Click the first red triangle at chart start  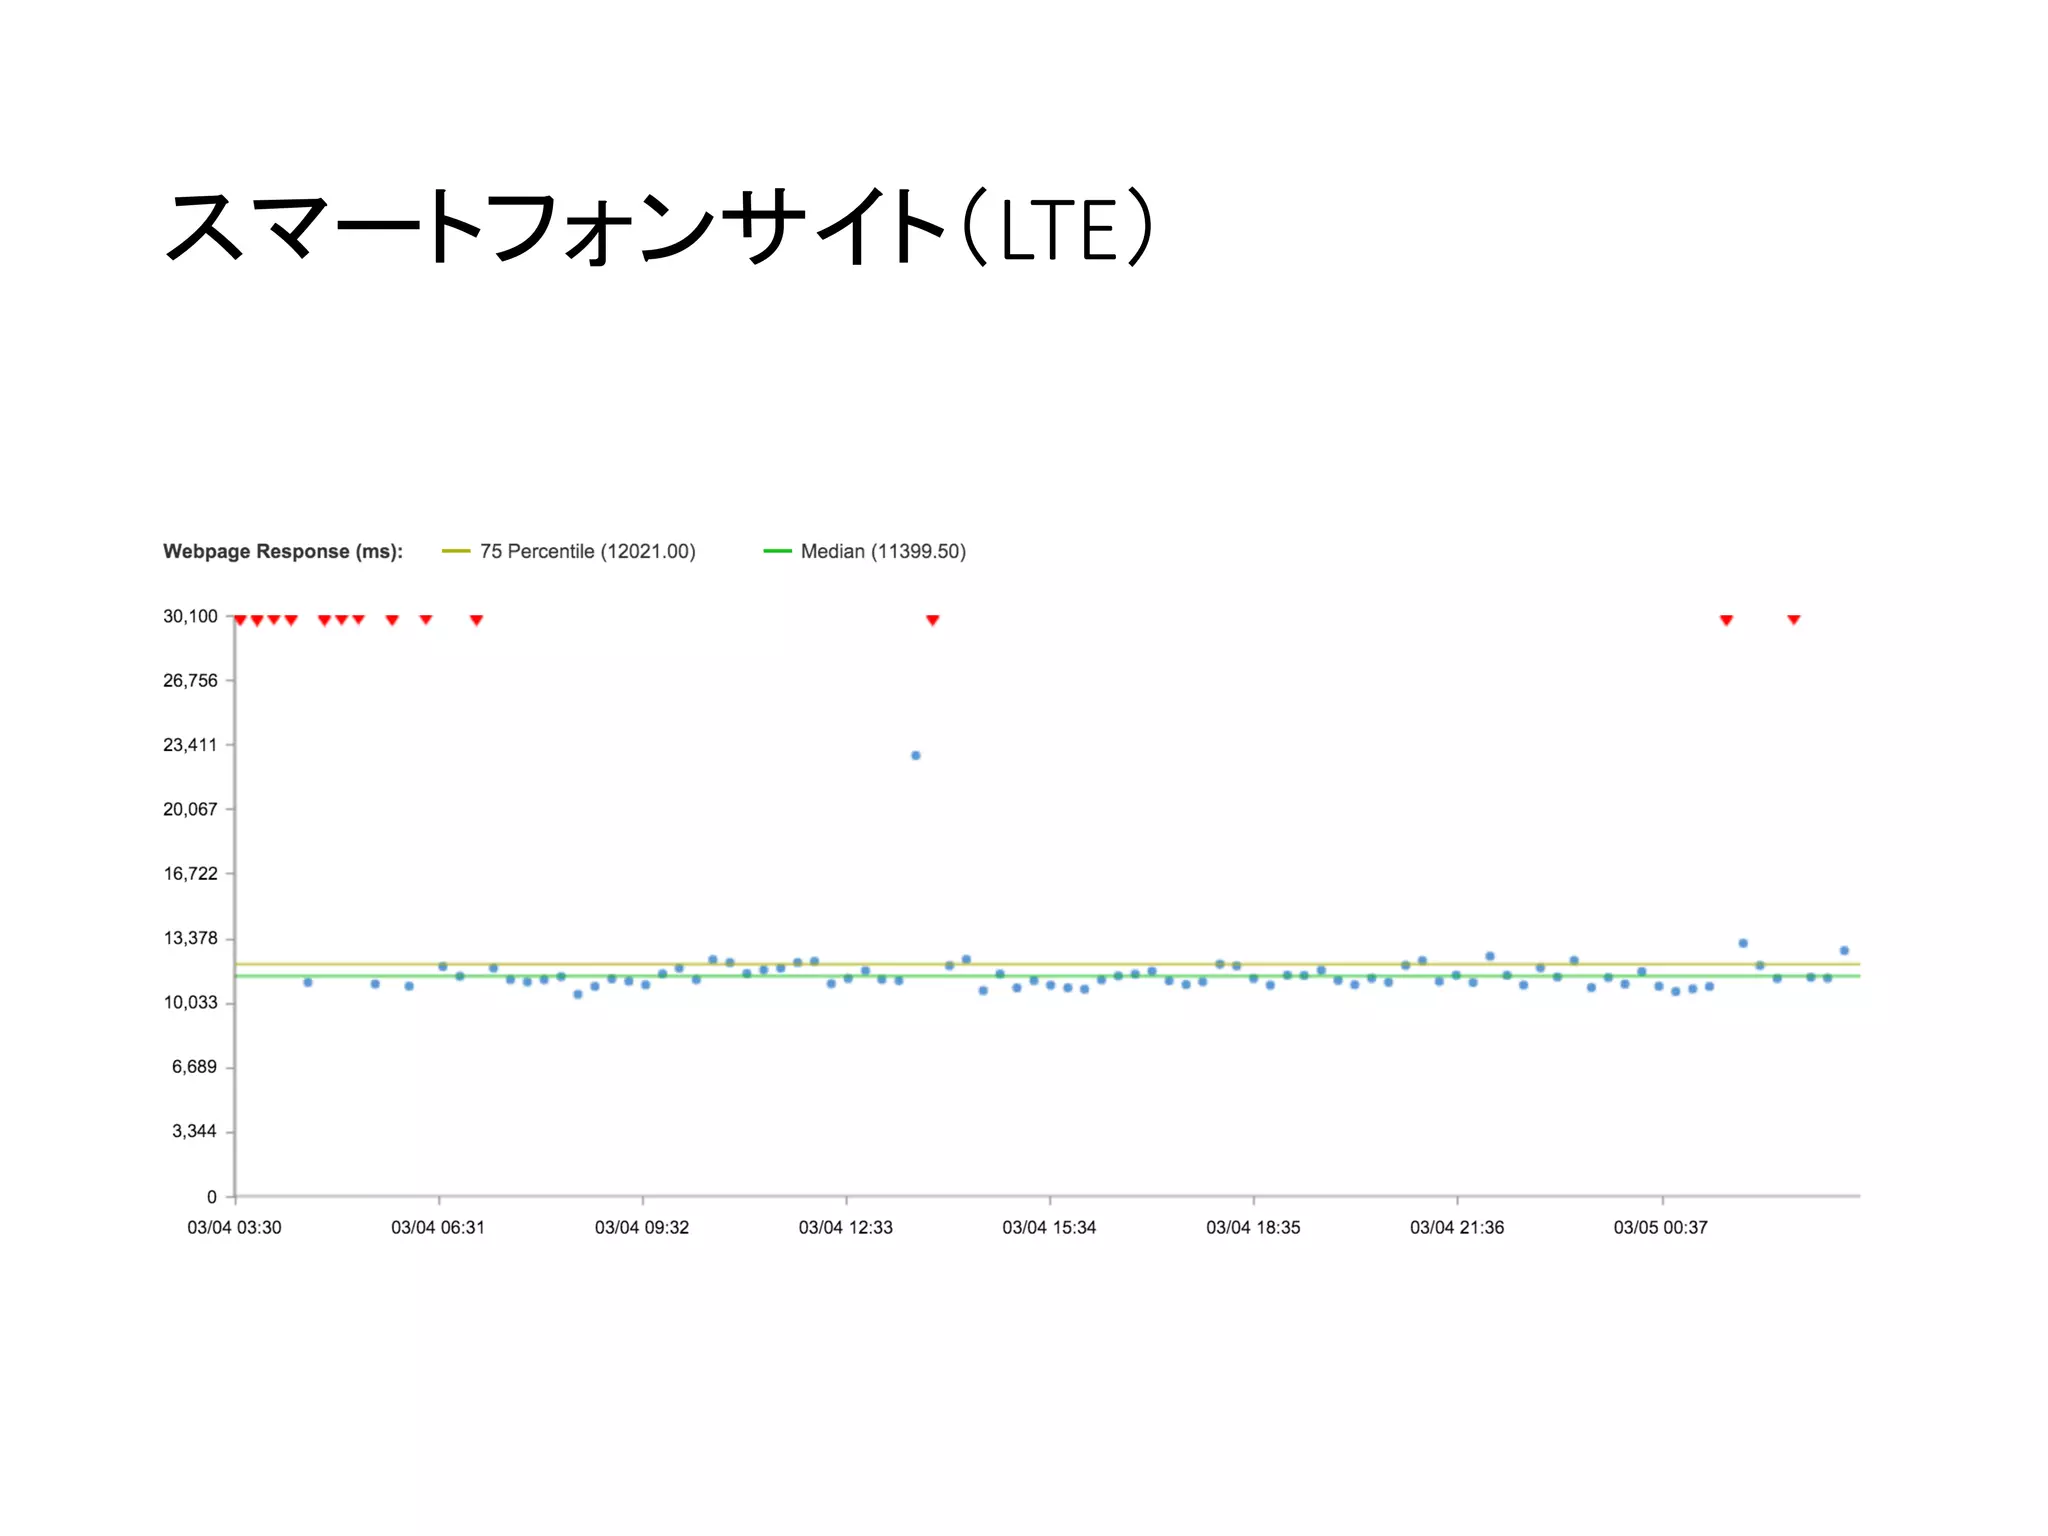pyautogui.click(x=240, y=620)
